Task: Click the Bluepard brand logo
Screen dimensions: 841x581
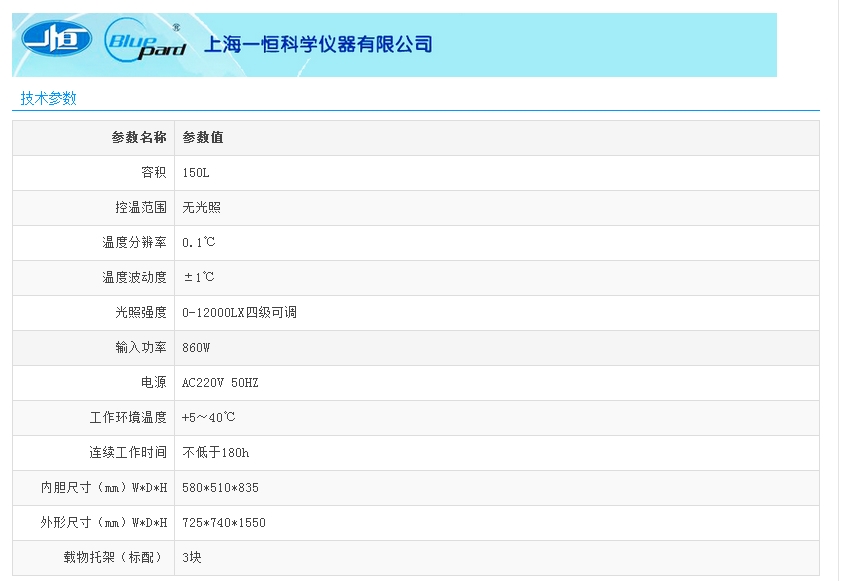Action: click(144, 43)
